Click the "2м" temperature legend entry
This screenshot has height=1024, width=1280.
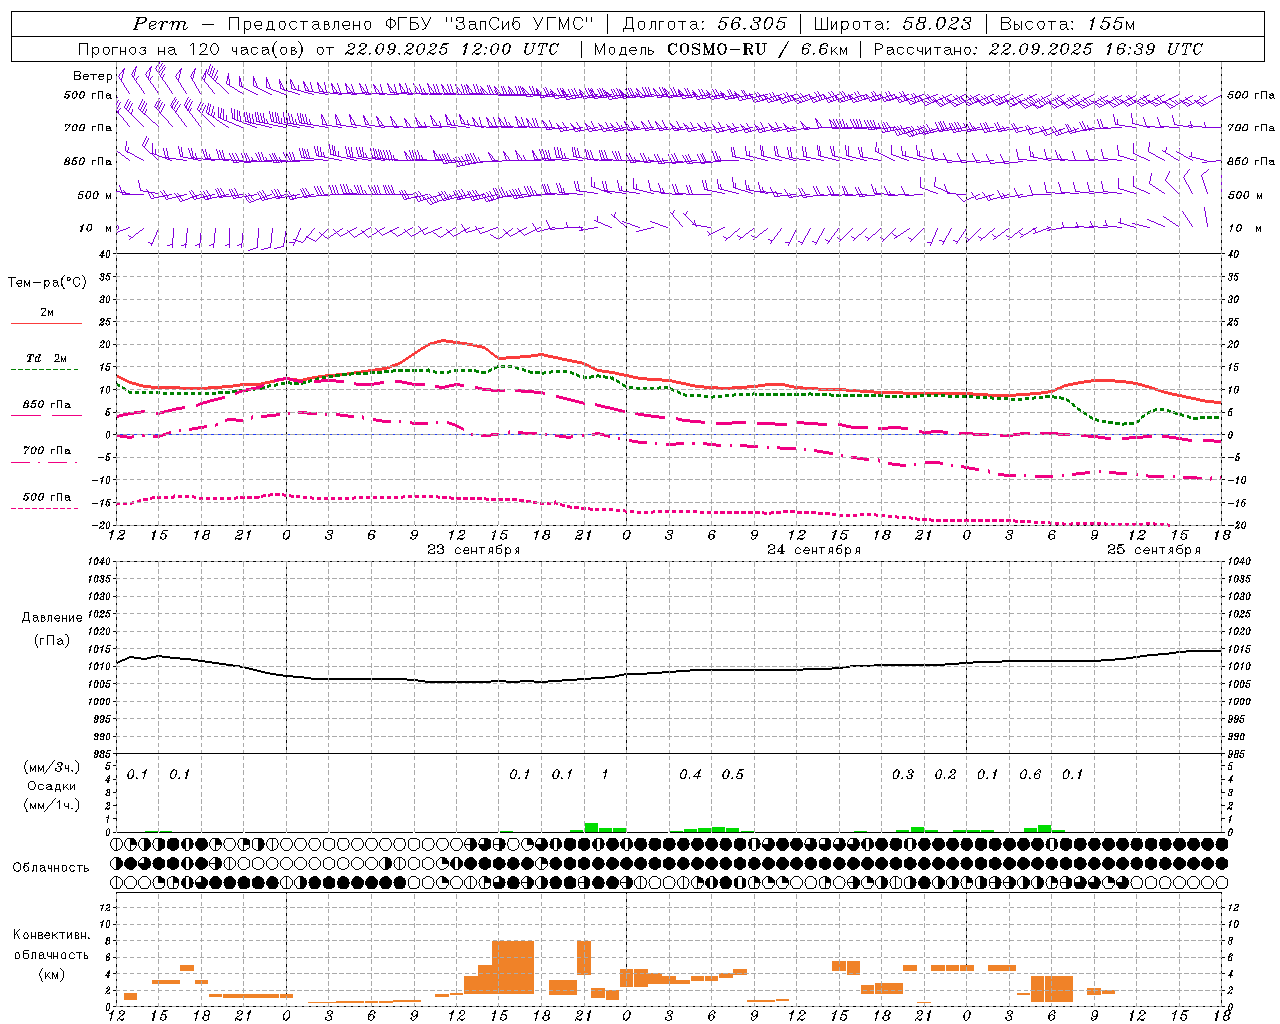47,313
